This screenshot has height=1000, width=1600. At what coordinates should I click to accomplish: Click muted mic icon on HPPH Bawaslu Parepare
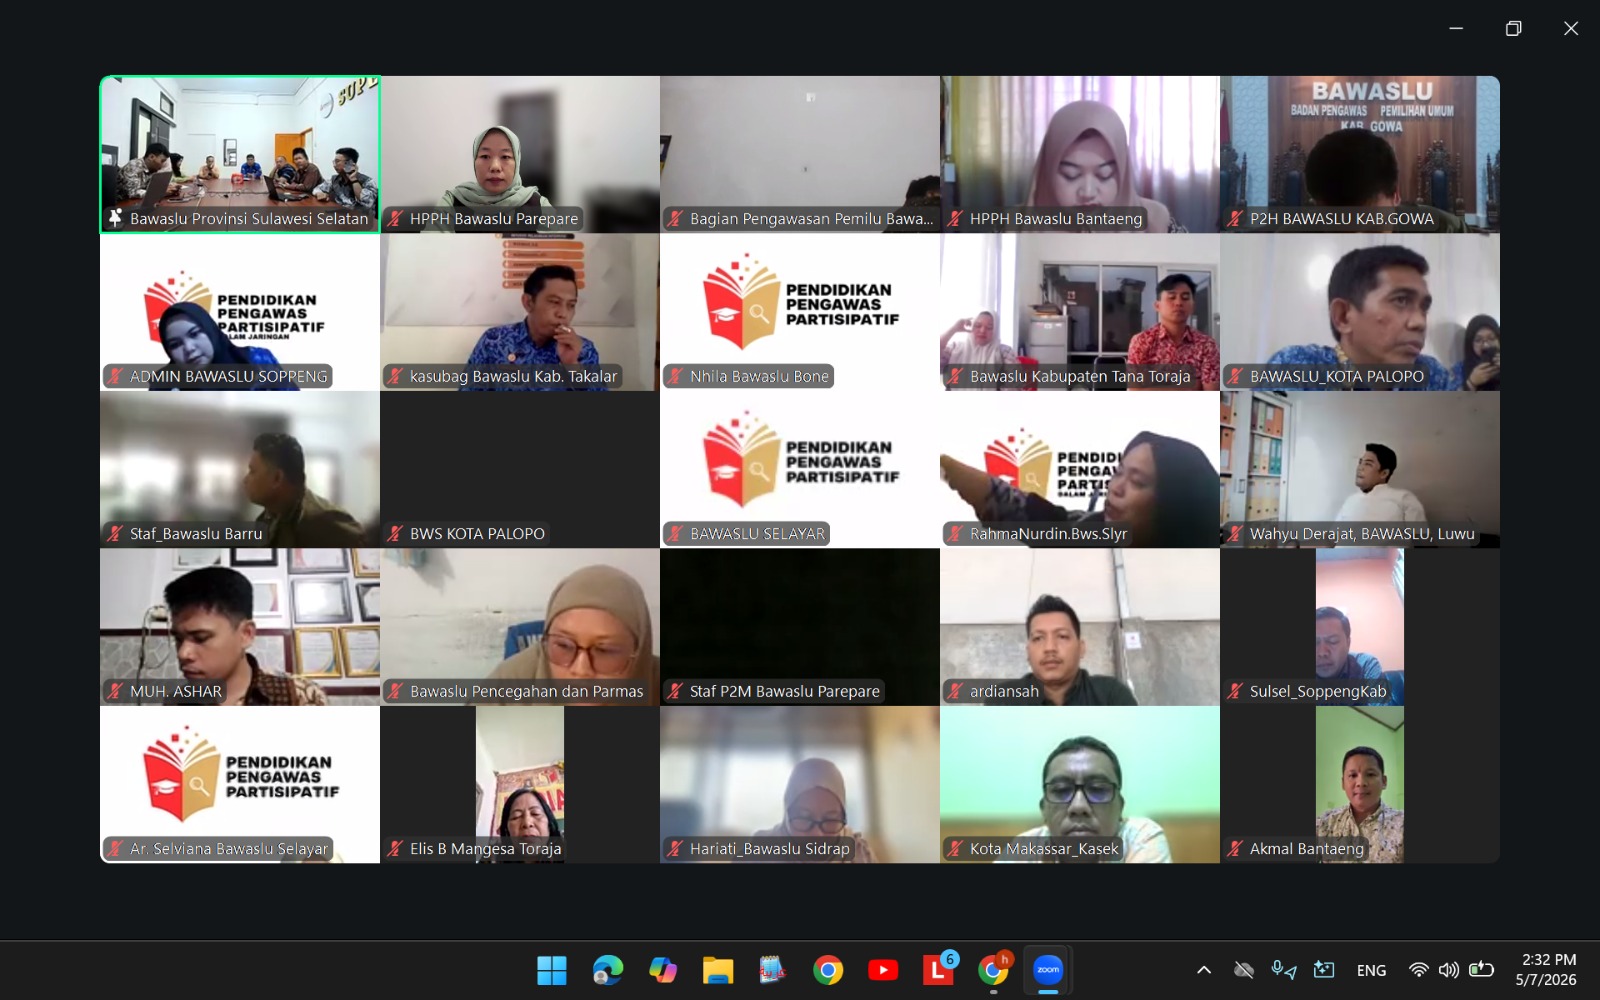(395, 218)
